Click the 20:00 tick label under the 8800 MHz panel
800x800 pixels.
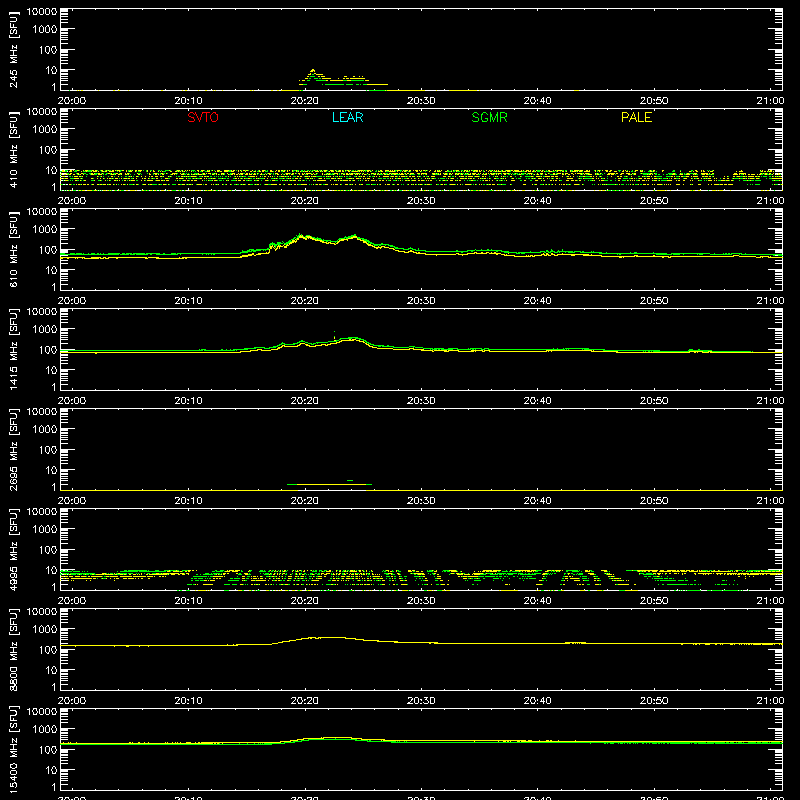click(71, 701)
